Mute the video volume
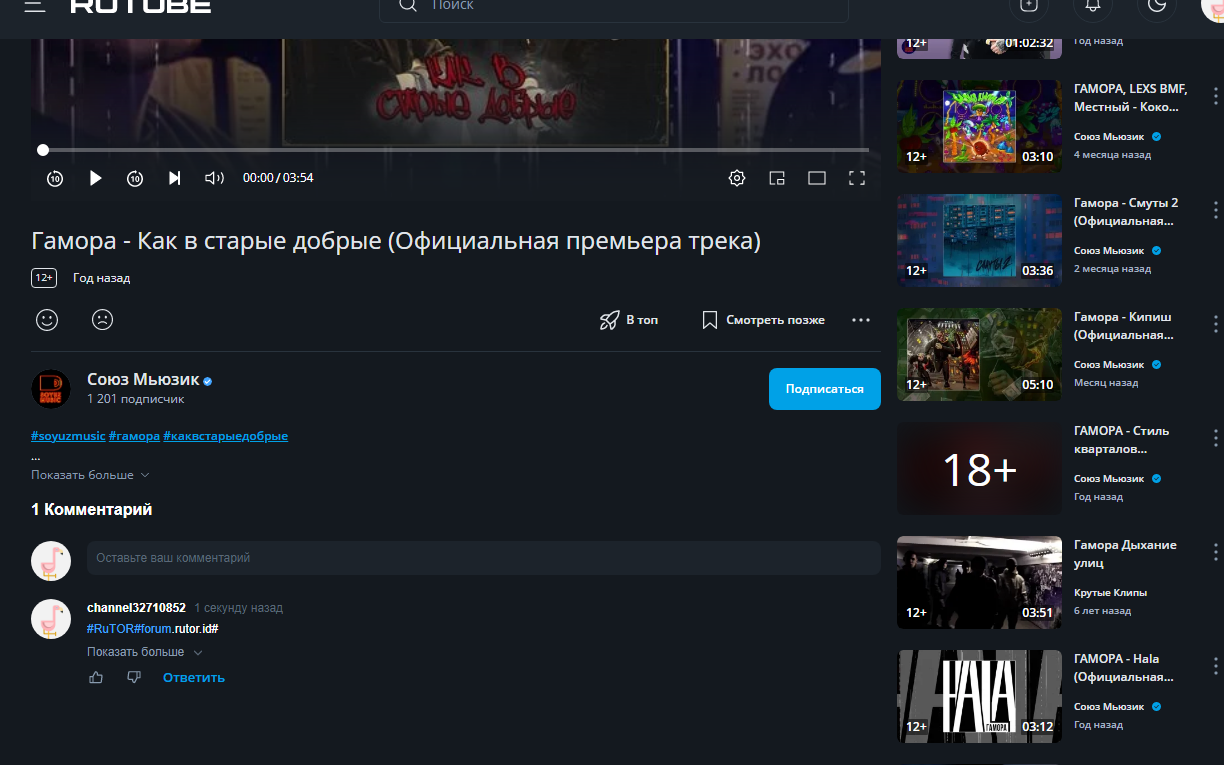This screenshot has width=1224, height=765. click(214, 178)
